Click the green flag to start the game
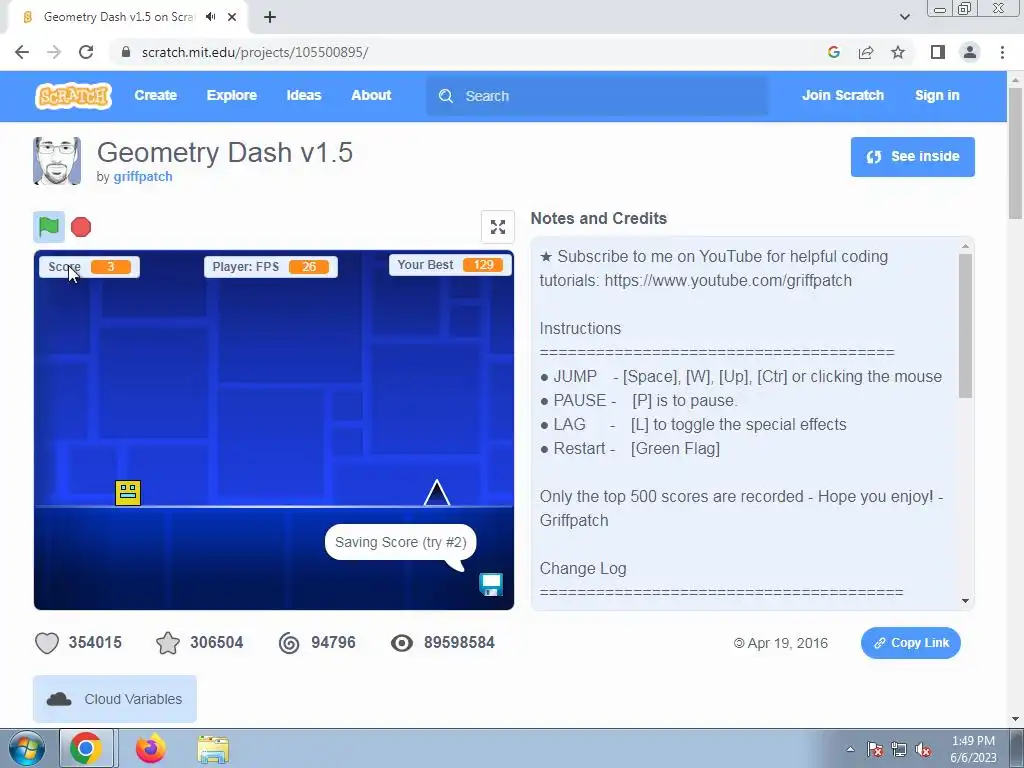 tap(49, 227)
